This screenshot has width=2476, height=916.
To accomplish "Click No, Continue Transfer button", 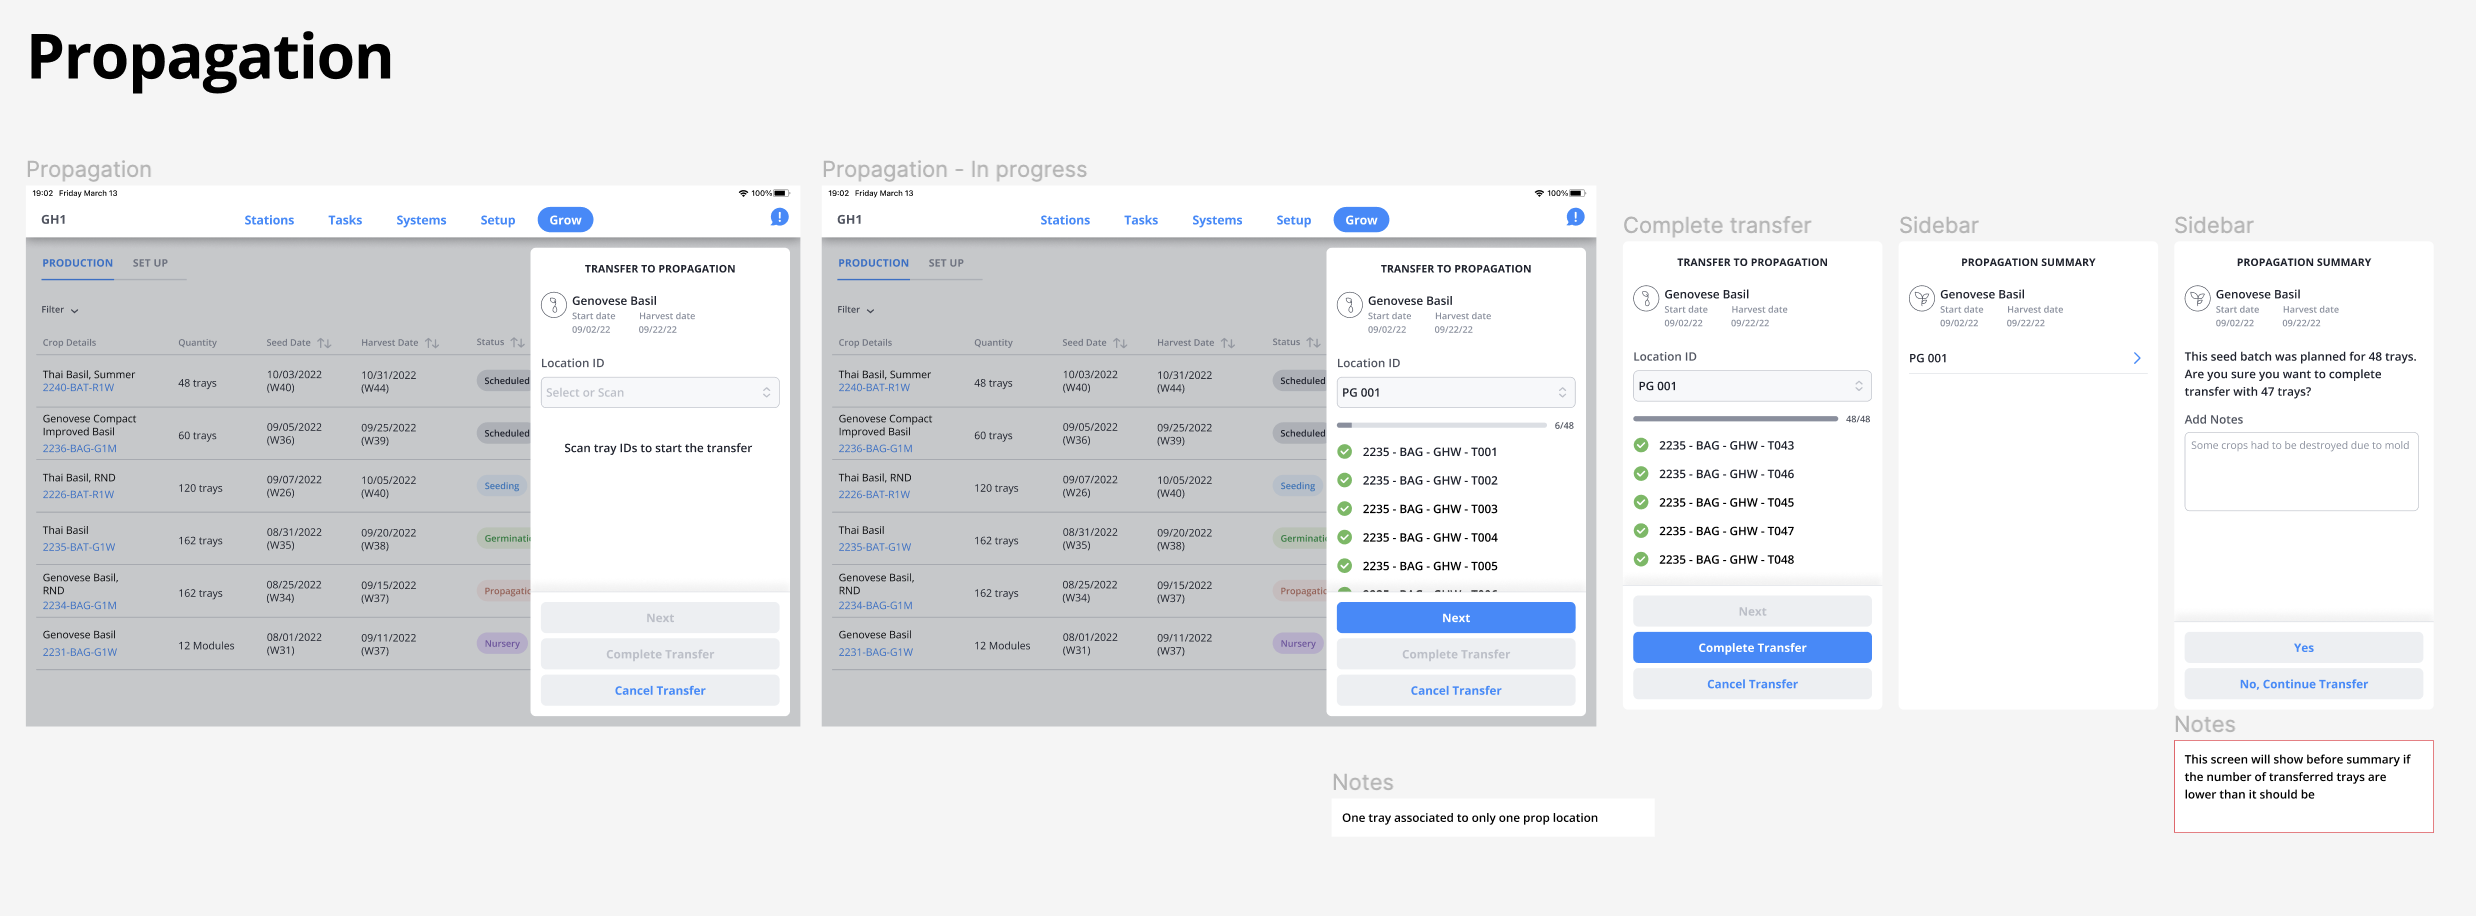I will [2303, 684].
